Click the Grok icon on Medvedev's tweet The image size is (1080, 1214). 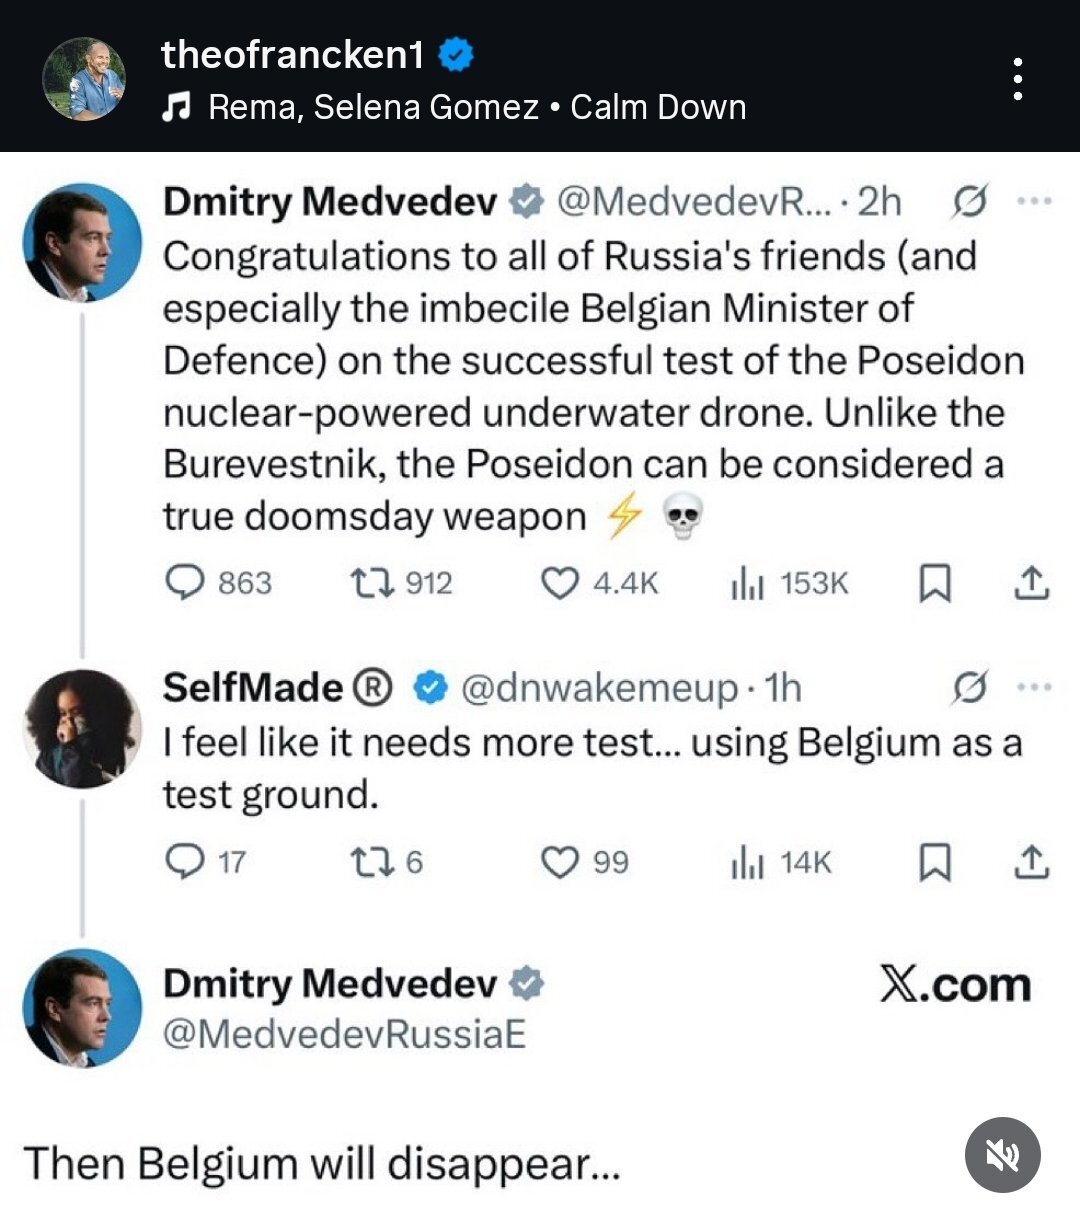click(970, 201)
